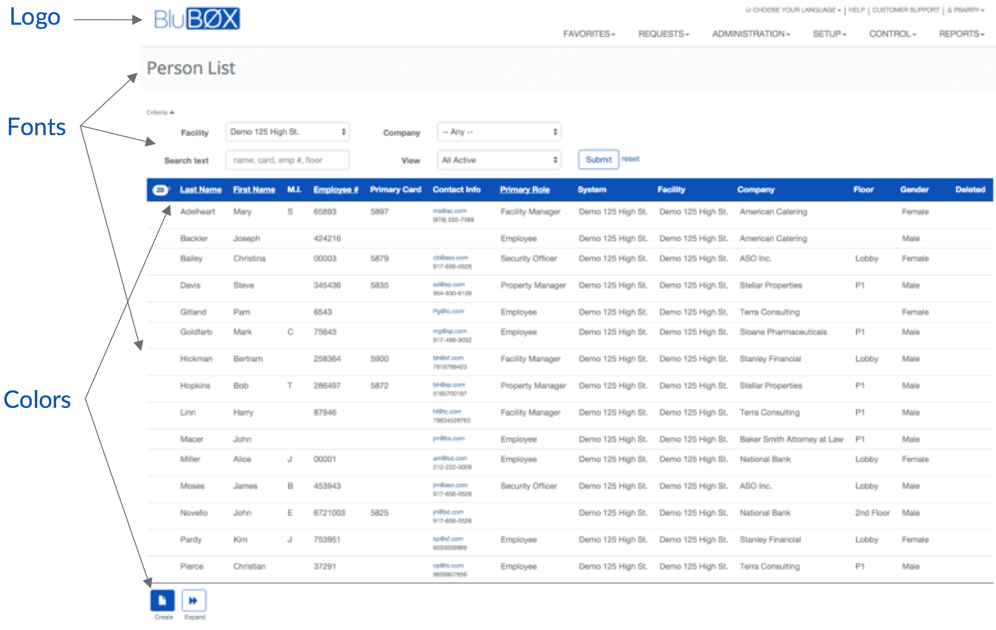996x630 pixels.
Task: Click the Customer Support link
Action: (x=905, y=10)
